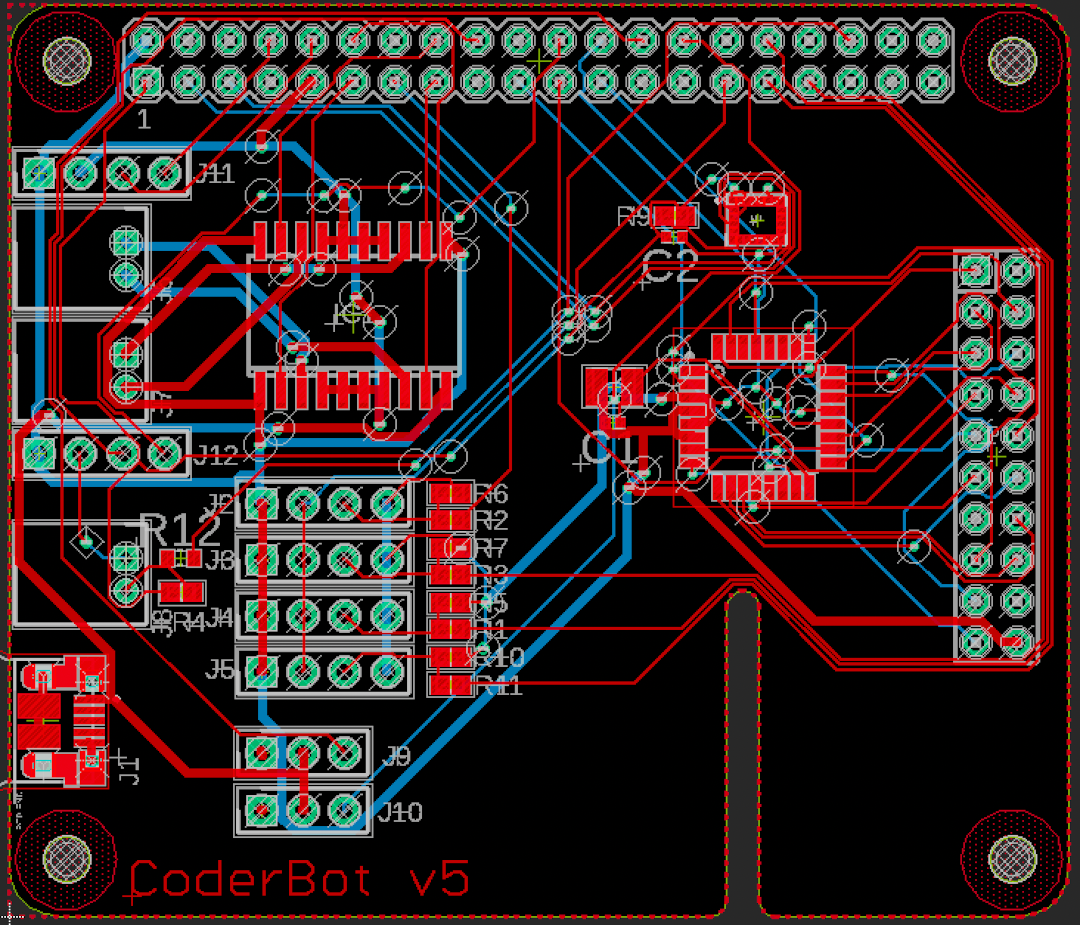Image resolution: width=1080 pixels, height=925 pixels.
Task: Select the J5 header label
Action: 220,669
